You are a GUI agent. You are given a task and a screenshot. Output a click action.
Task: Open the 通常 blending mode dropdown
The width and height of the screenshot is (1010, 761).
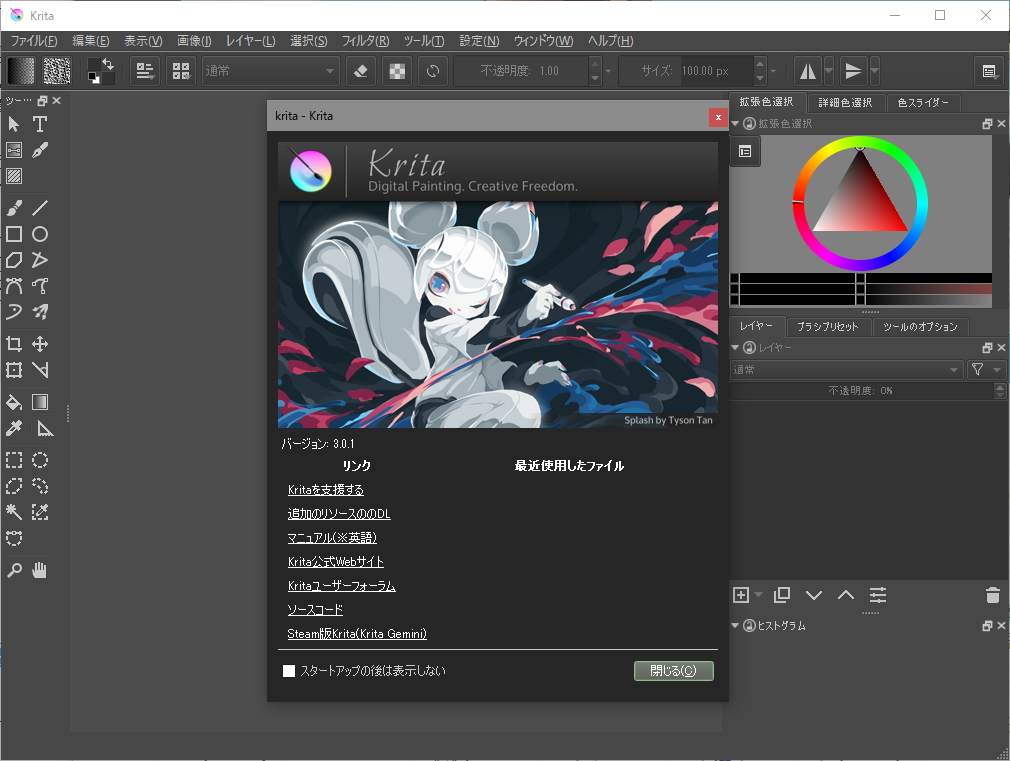(x=270, y=70)
